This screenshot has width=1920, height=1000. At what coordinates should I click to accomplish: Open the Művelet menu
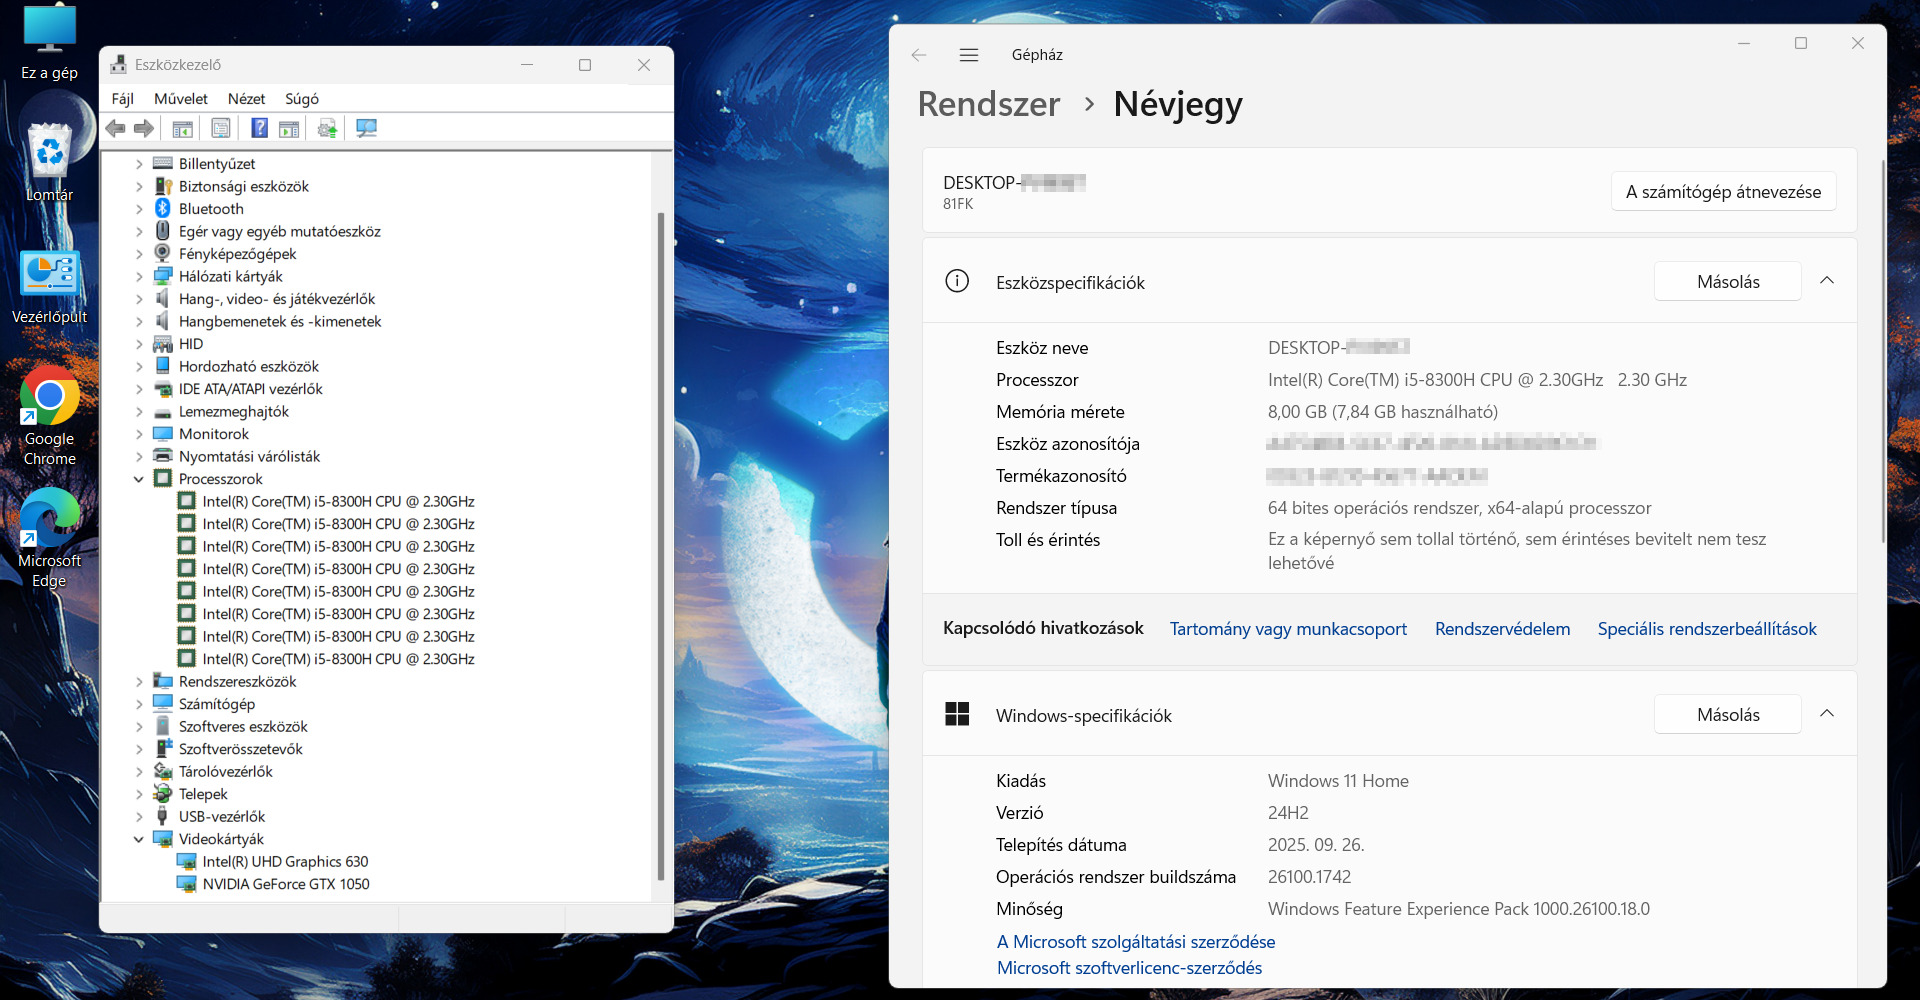click(x=181, y=98)
